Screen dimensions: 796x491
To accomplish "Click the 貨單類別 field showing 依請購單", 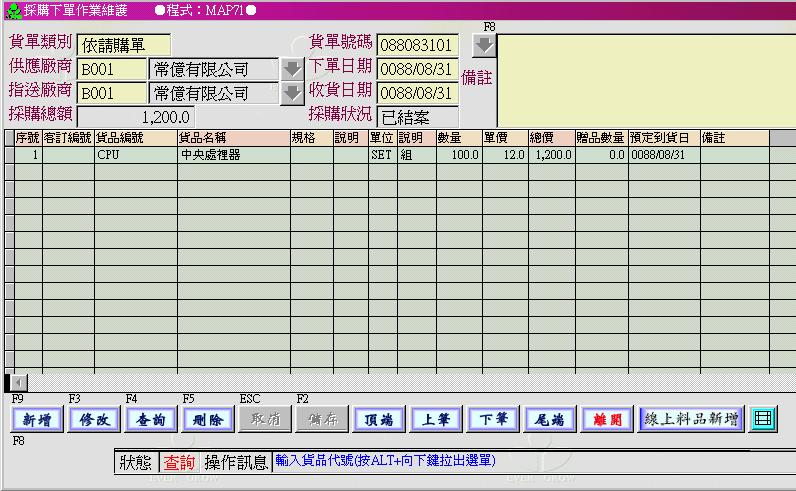I will [x=124, y=45].
